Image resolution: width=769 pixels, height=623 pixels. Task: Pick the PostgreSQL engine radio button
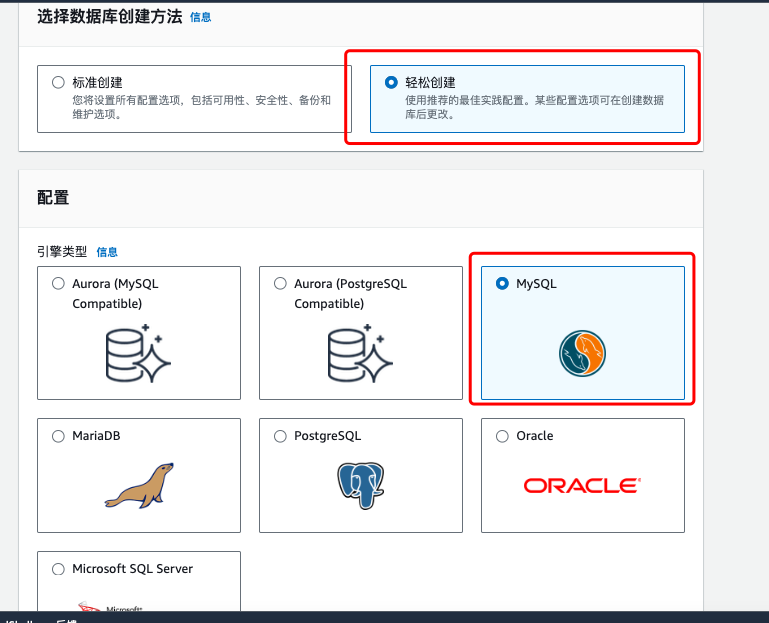pyautogui.click(x=280, y=436)
